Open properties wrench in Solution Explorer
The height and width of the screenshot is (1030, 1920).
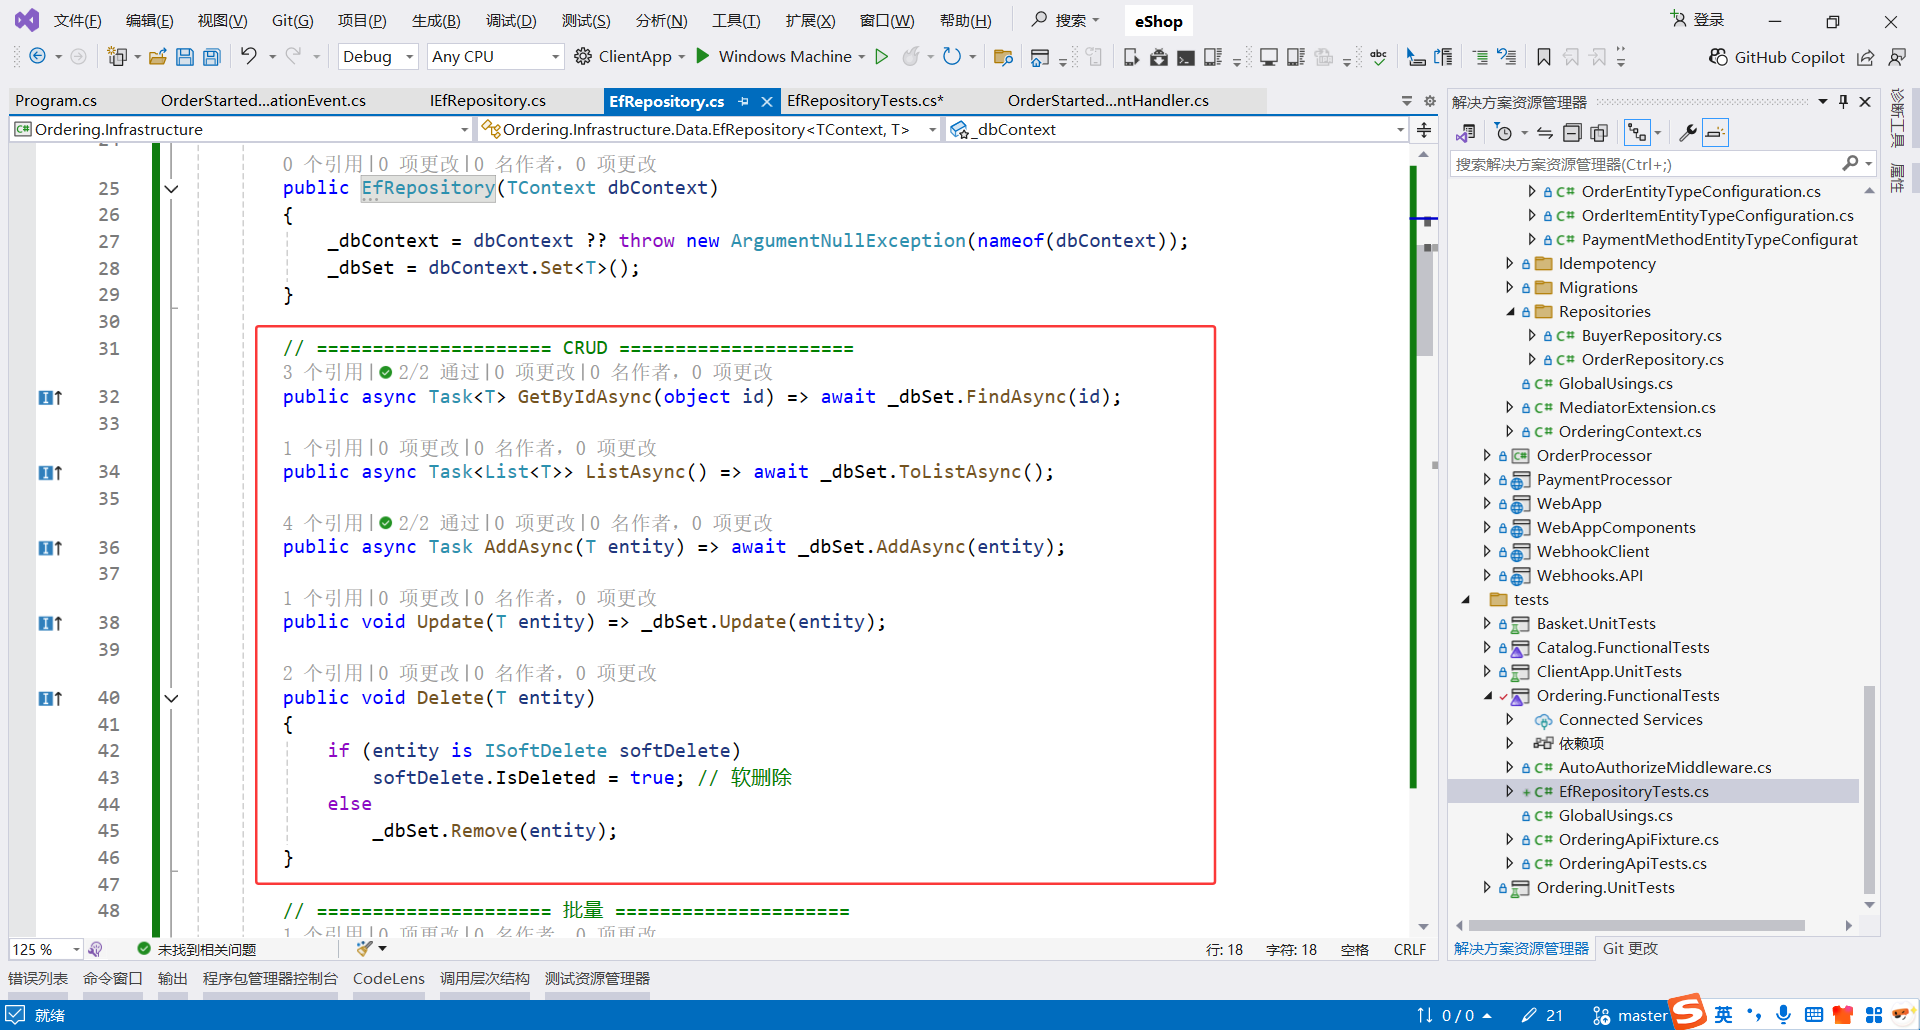click(x=1688, y=133)
